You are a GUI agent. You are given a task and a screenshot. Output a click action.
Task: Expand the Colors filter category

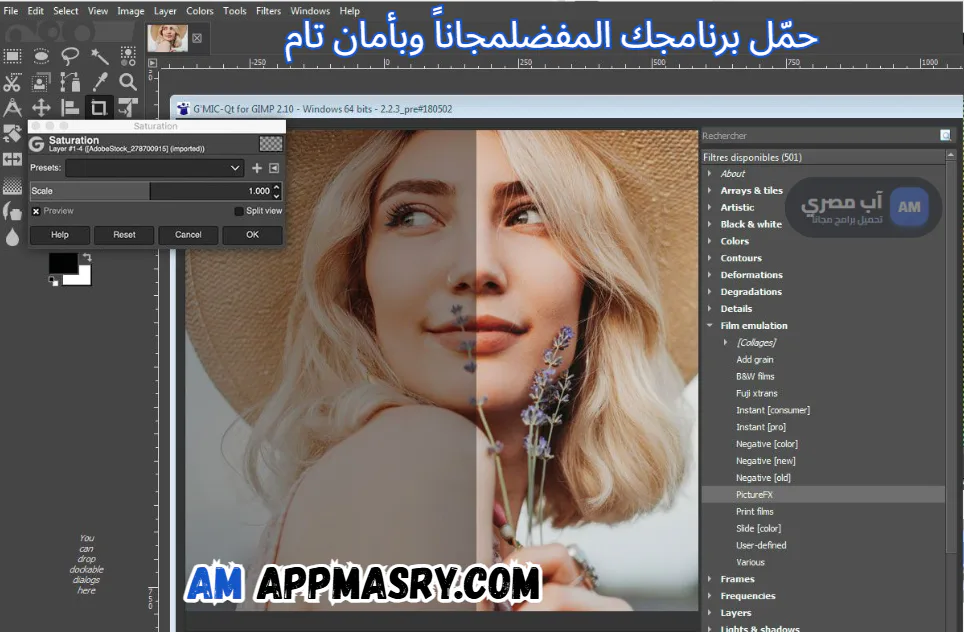(x=709, y=241)
